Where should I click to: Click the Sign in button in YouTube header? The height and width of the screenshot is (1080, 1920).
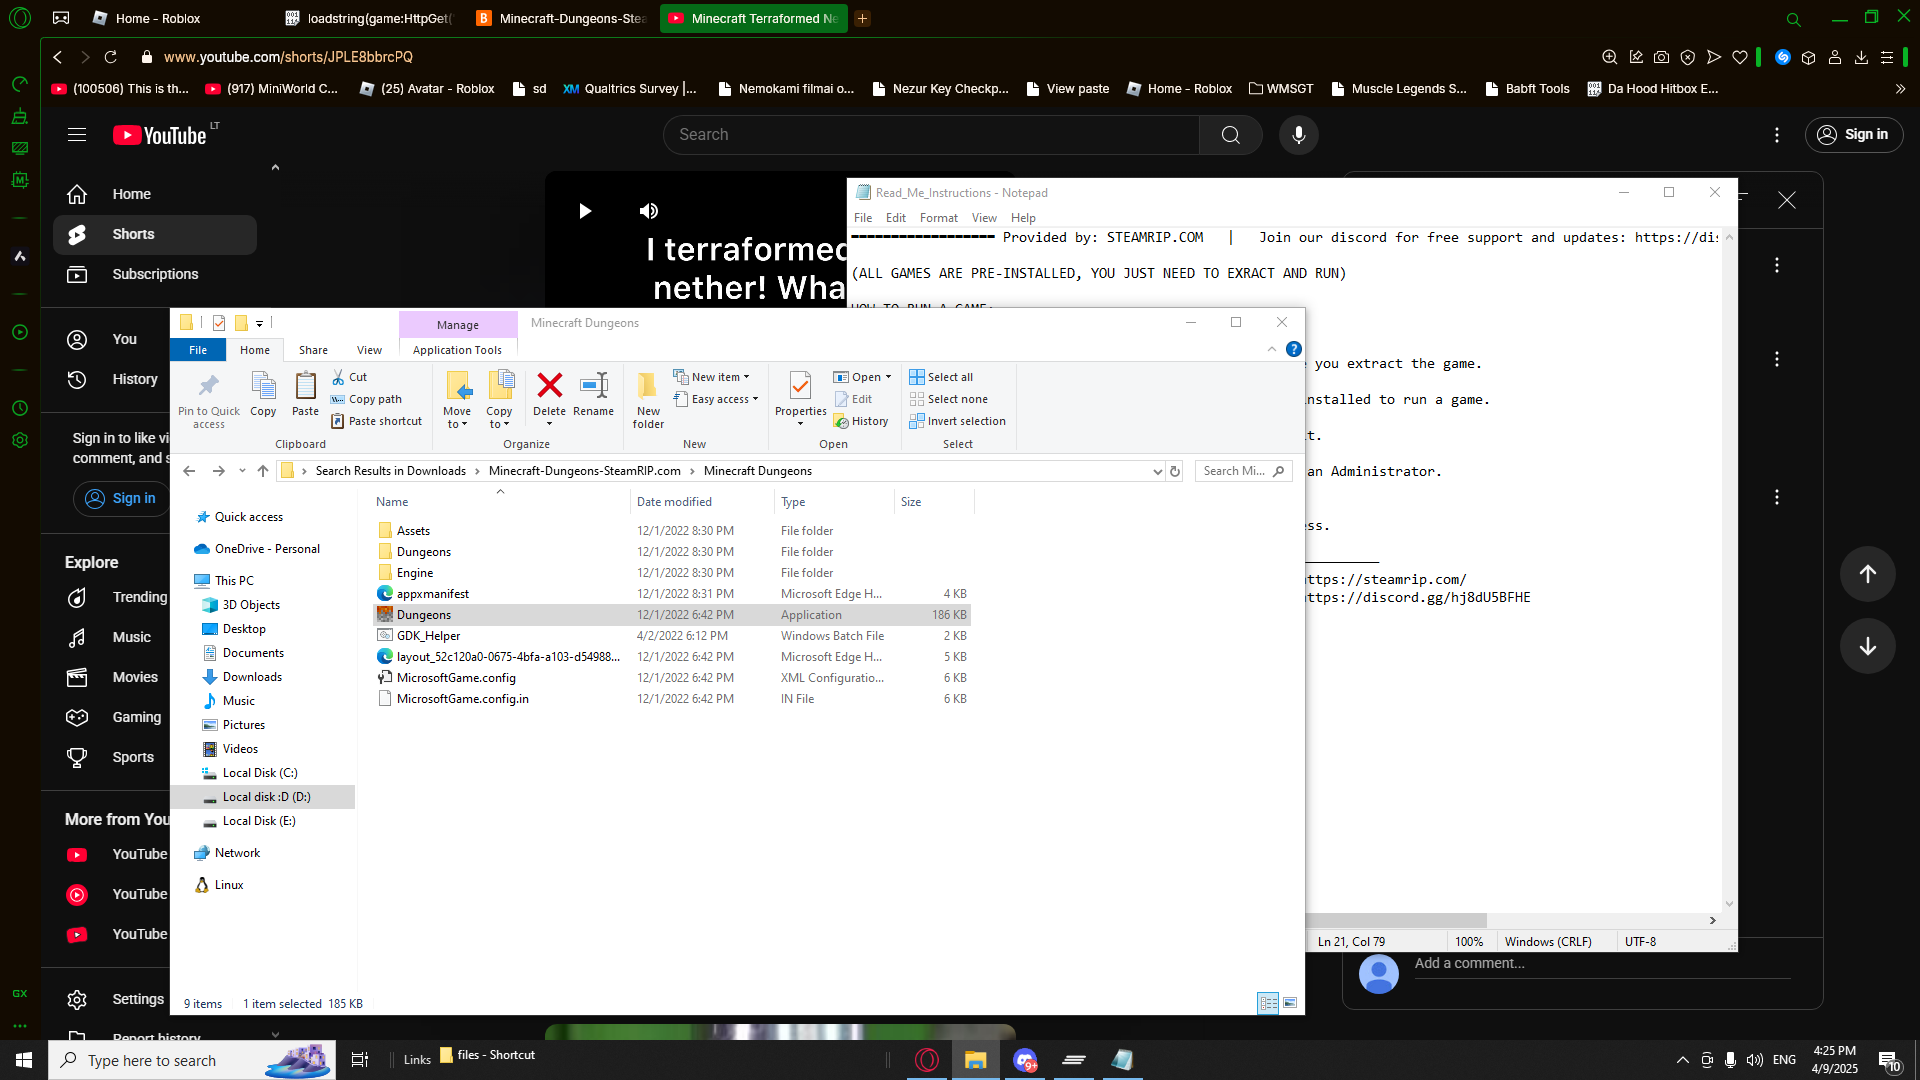1854,135
